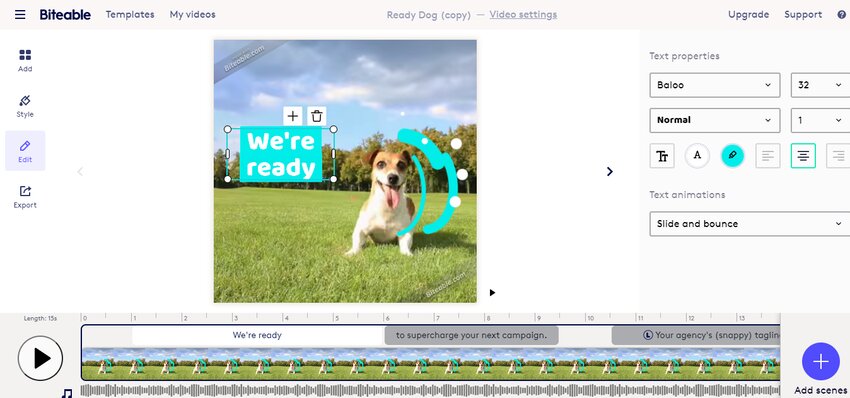The image size is (850, 398).
Task: Toggle center text alignment
Action: [803, 156]
